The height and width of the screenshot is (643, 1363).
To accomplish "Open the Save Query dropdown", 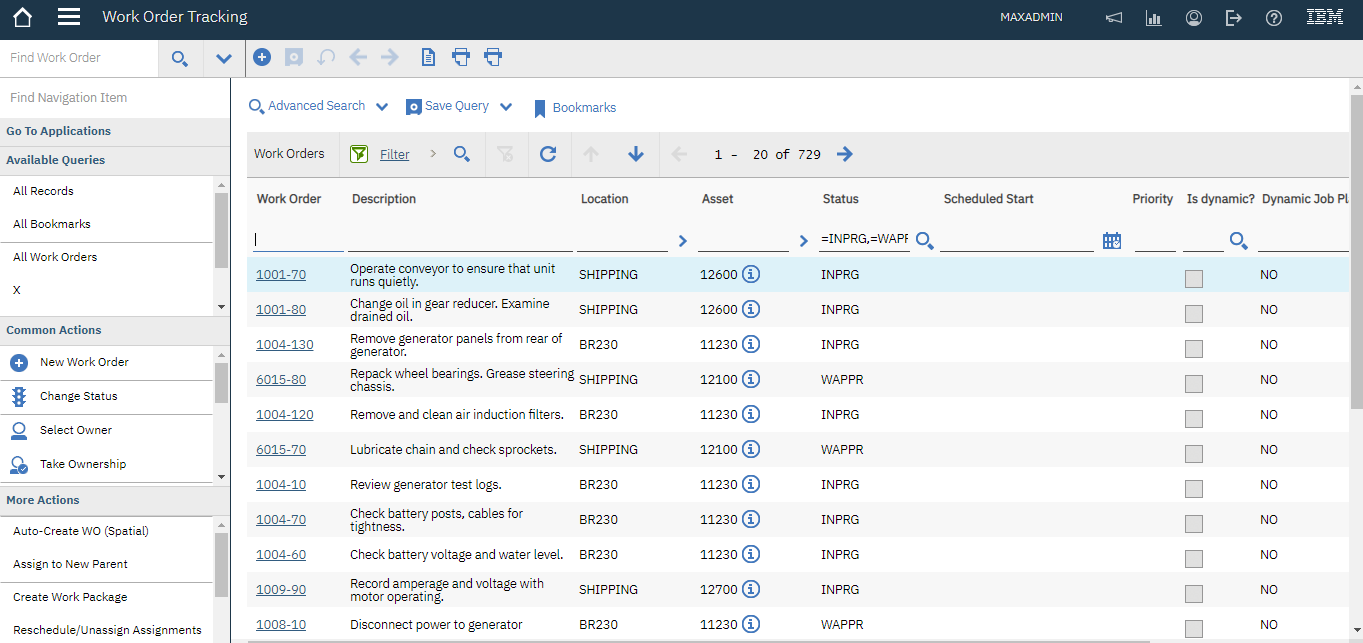I will [507, 105].
